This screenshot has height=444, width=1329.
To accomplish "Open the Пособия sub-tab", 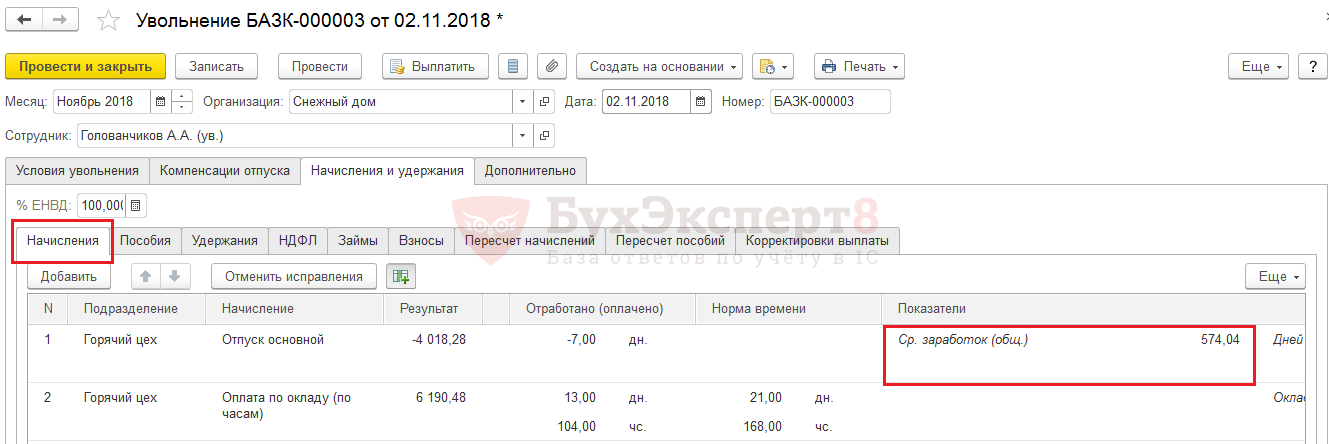I will pos(146,241).
